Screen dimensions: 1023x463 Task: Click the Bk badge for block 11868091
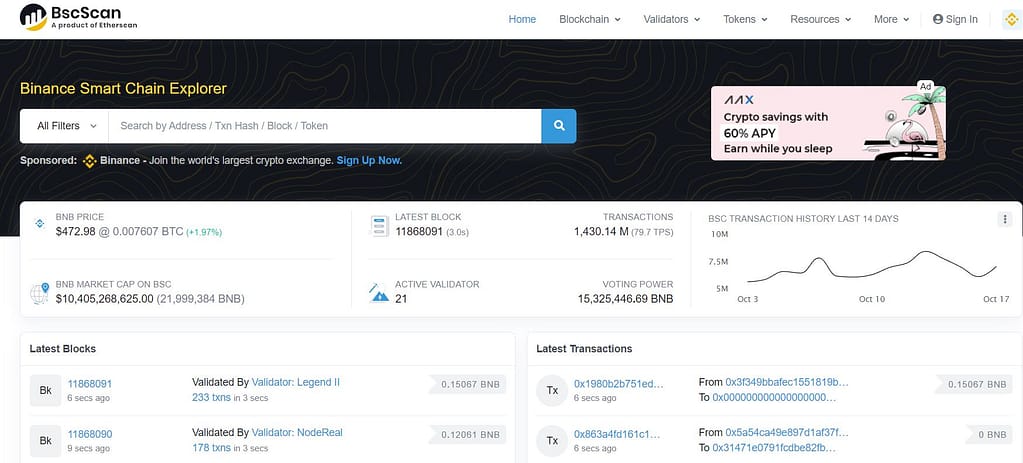[46, 390]
